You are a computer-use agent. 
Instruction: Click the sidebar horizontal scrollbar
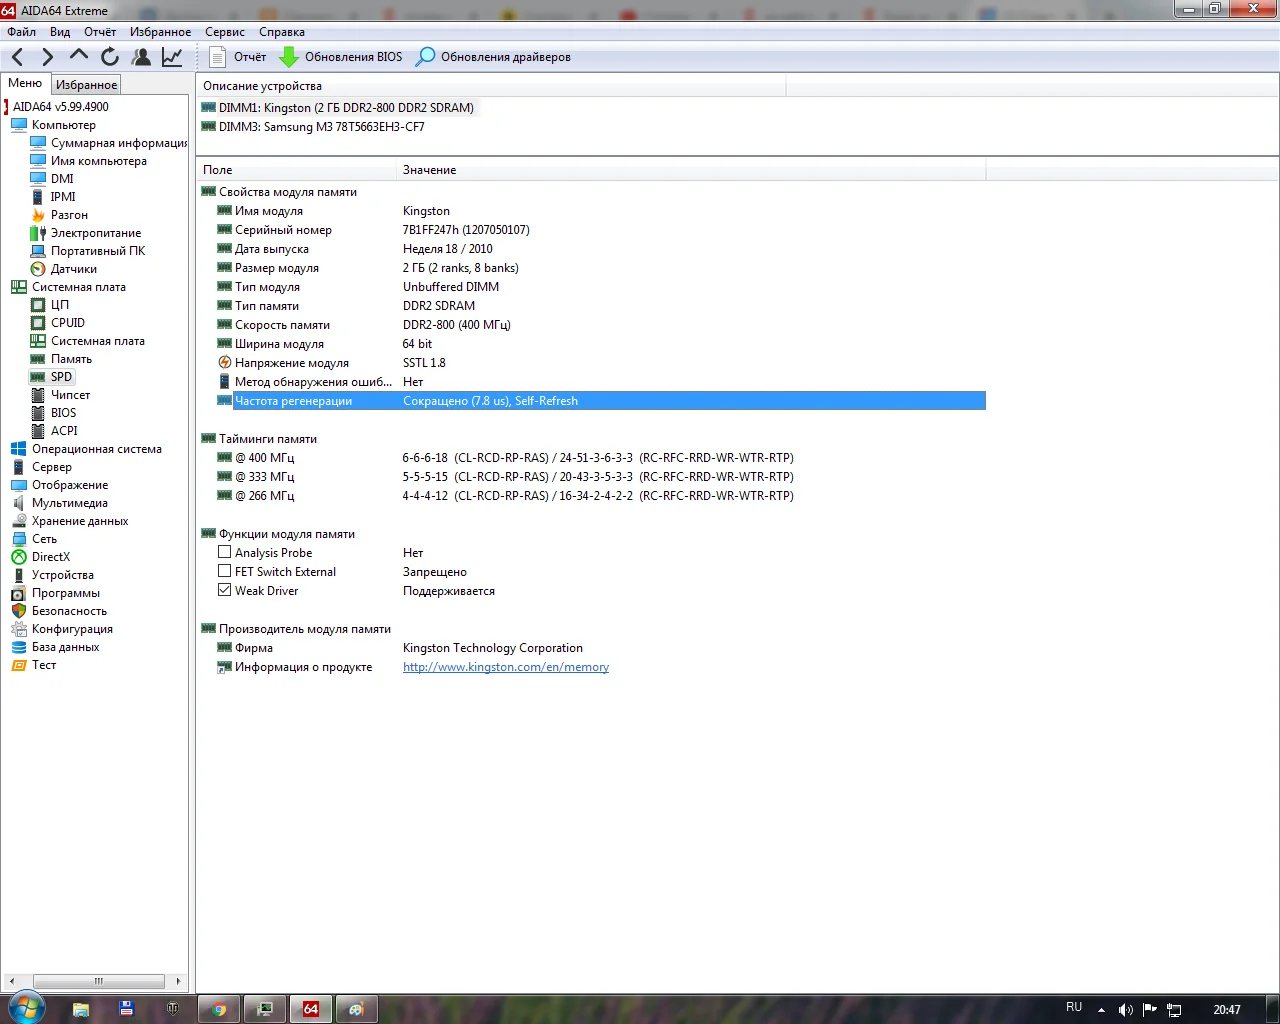[98, 981]
